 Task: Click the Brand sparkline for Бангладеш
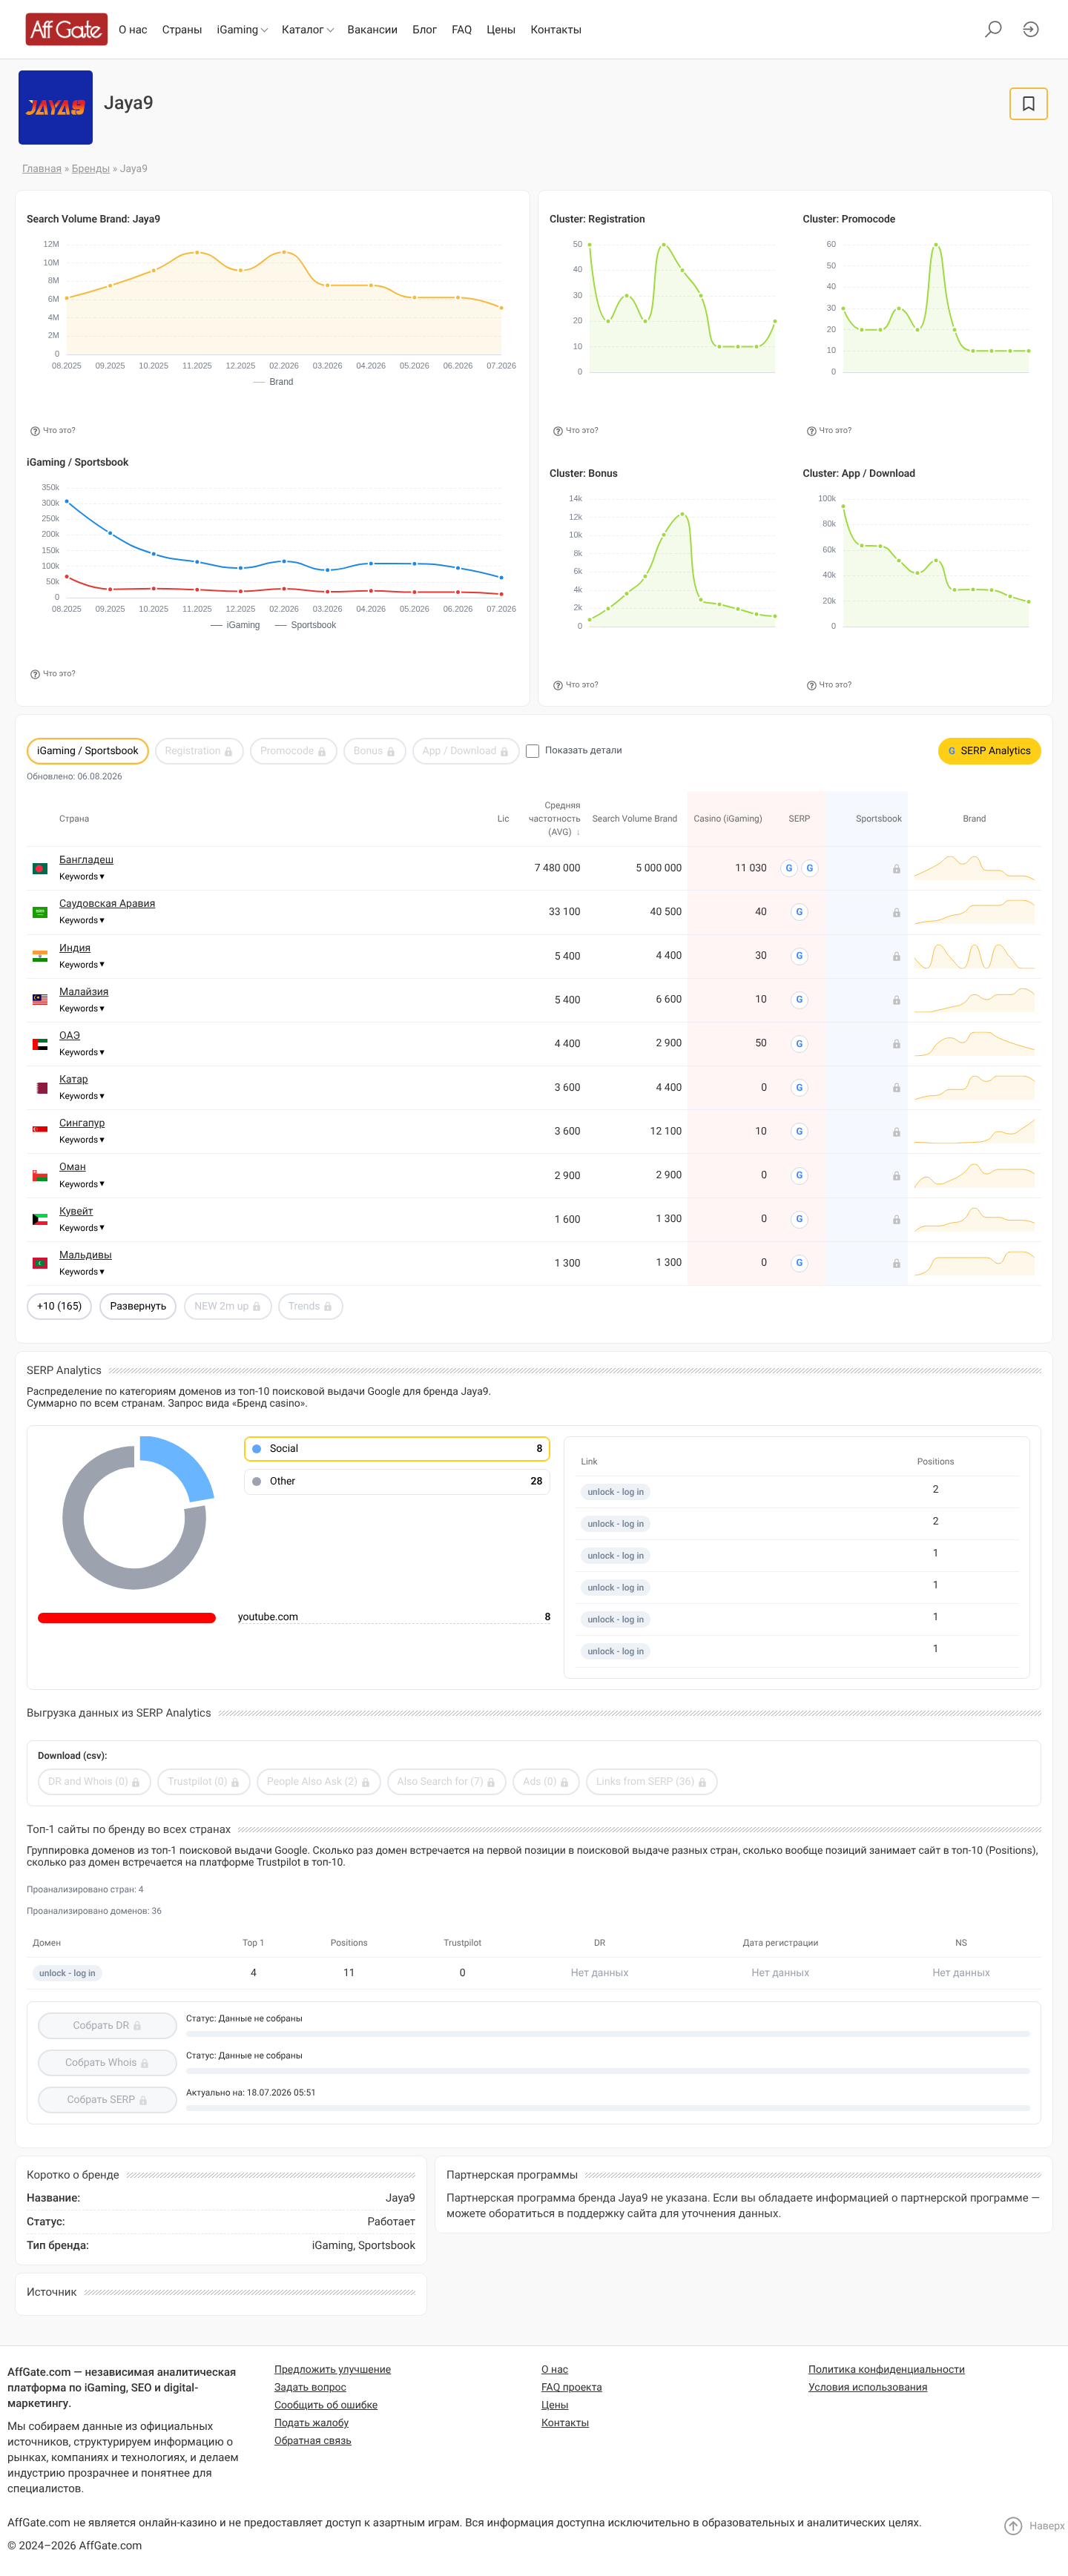coord(974,868)
